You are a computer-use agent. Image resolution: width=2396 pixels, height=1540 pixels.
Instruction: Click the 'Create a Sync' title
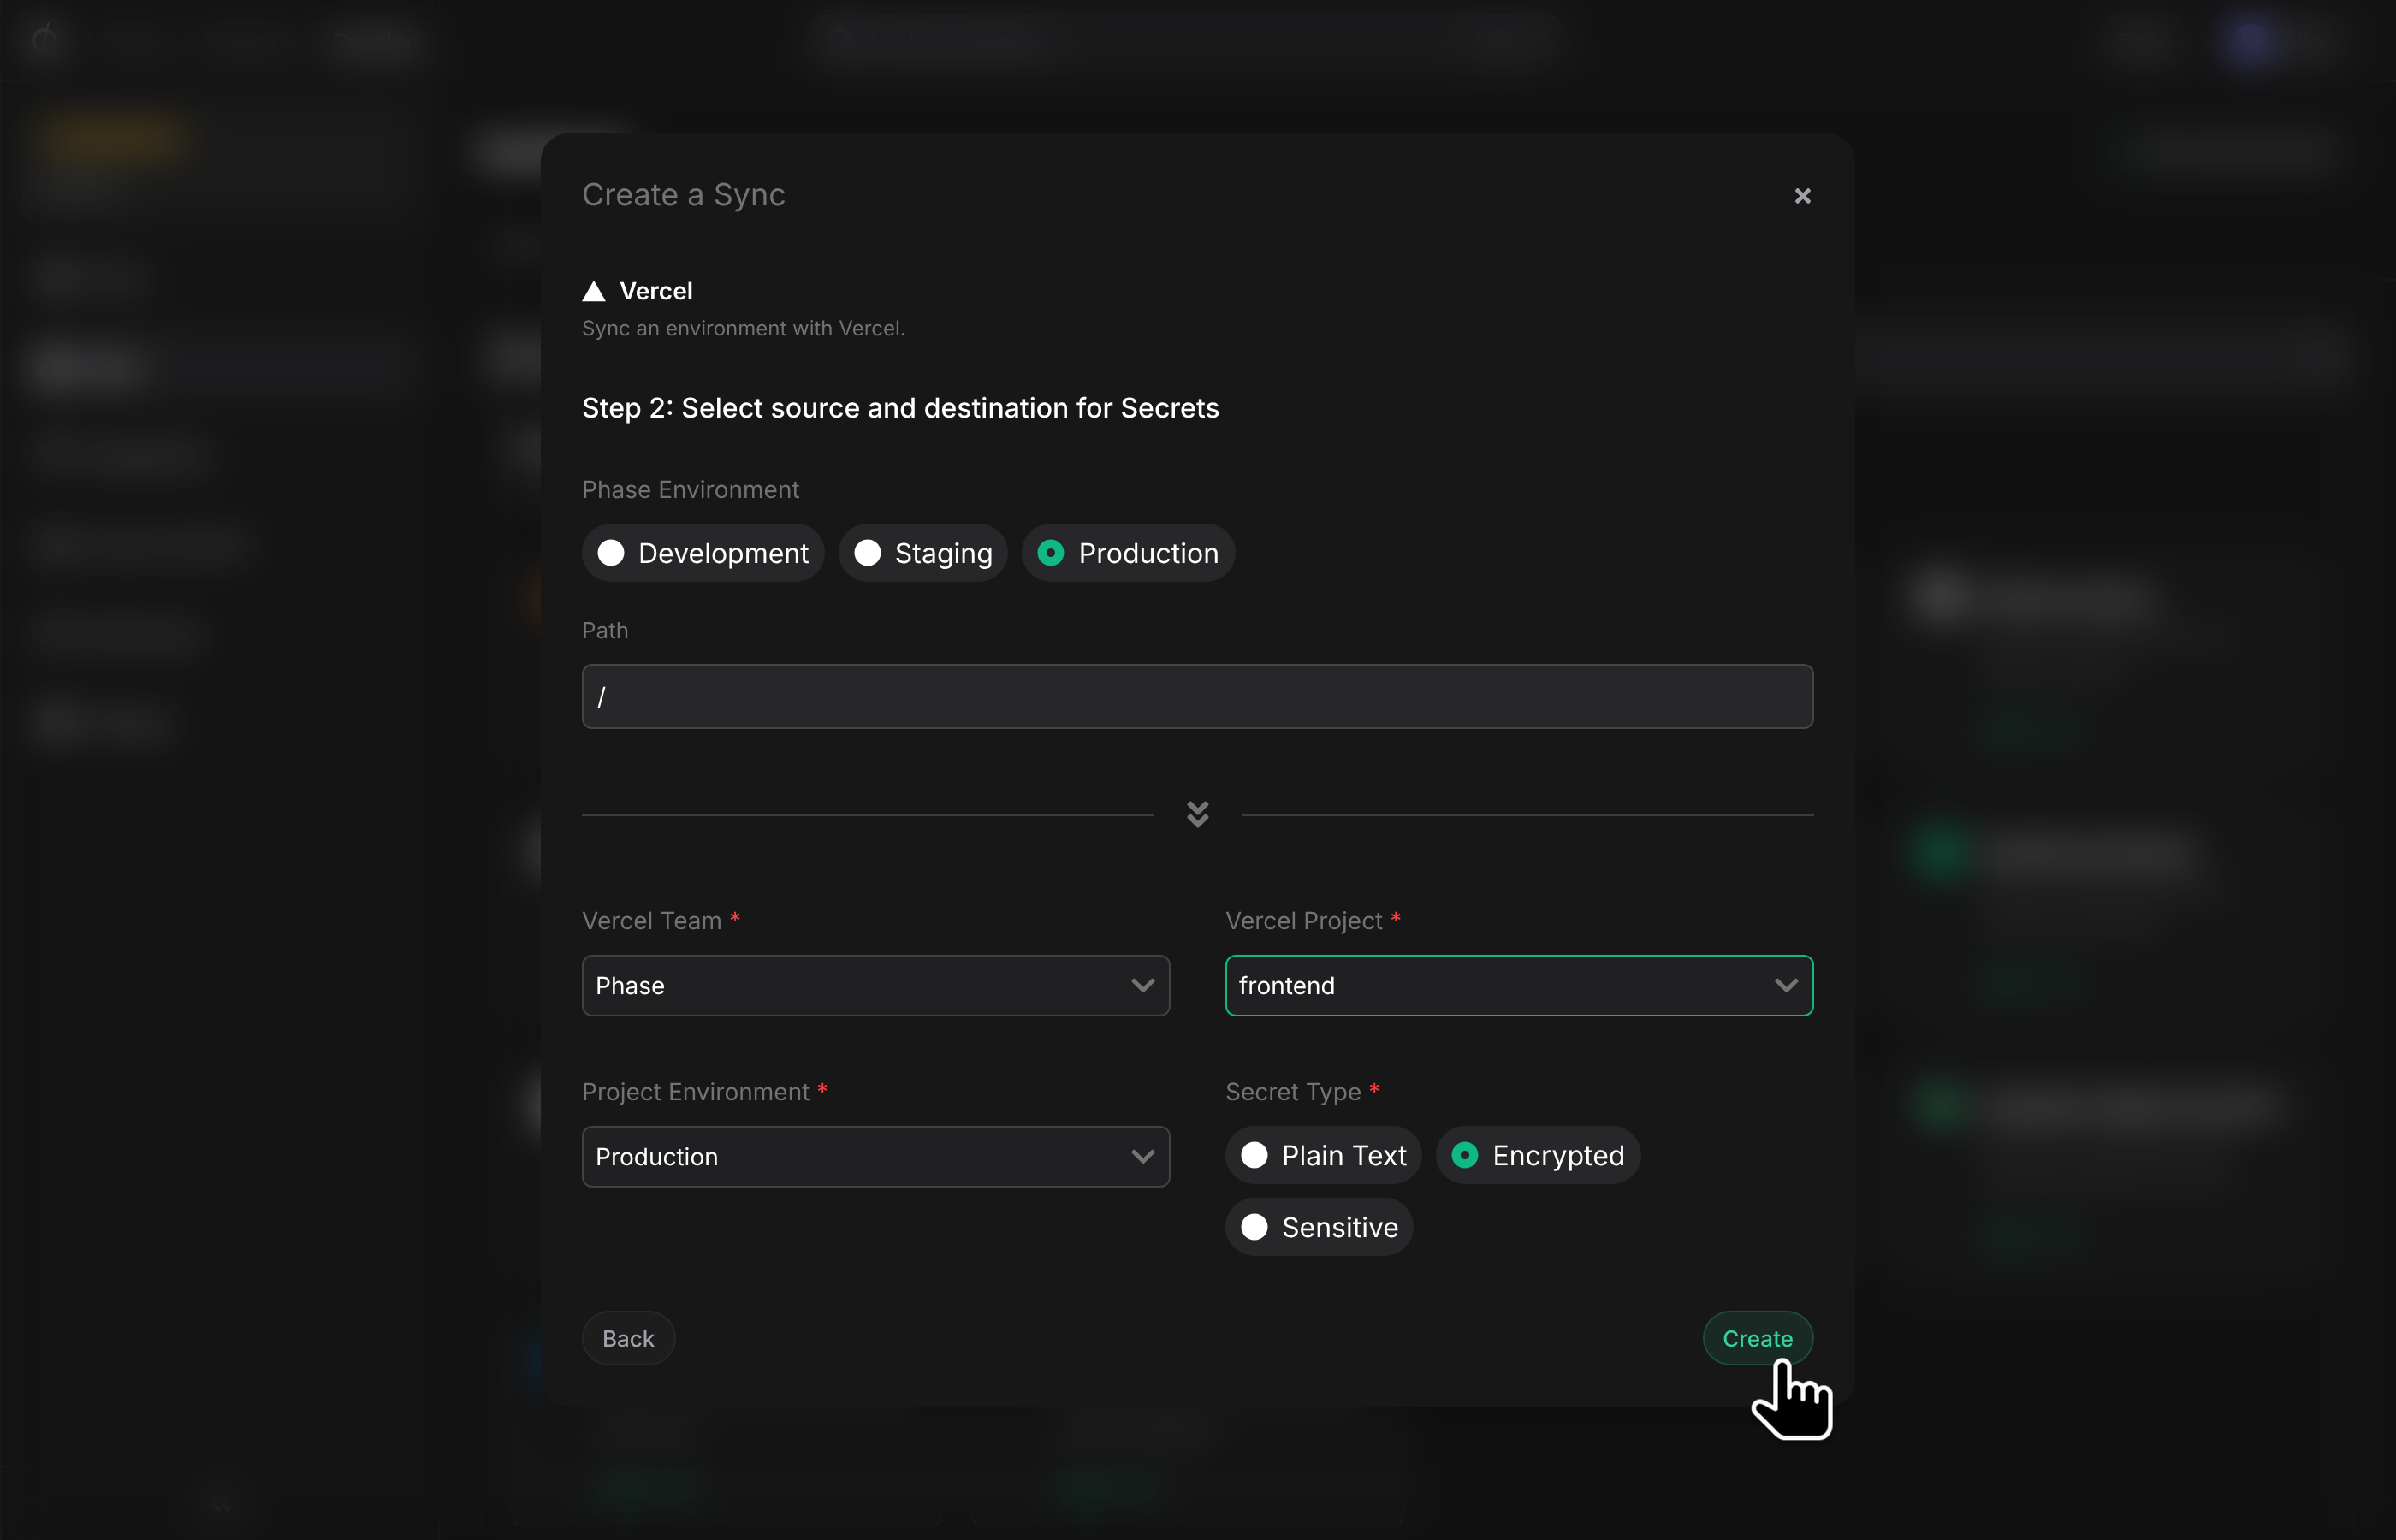tap(683, 195)
